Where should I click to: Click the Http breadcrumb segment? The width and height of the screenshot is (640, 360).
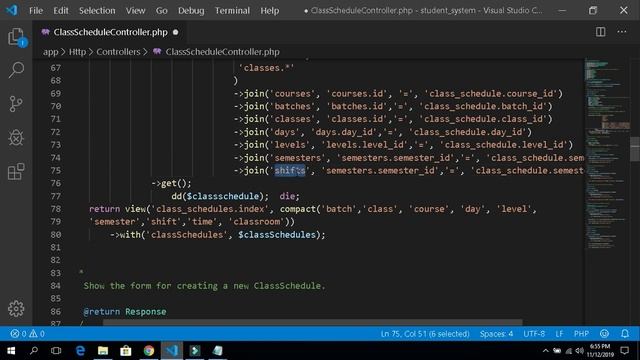pyautogui.click(x=77, y=52)
